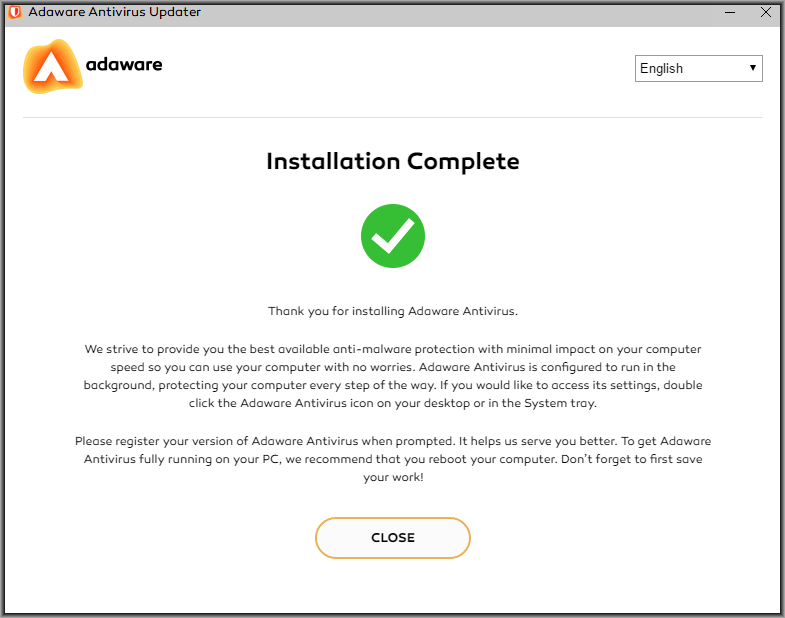Viewport: 785px width, 618px height.
Task: Click the line mentioning the System tray
Action: click(x=393, y=403)
